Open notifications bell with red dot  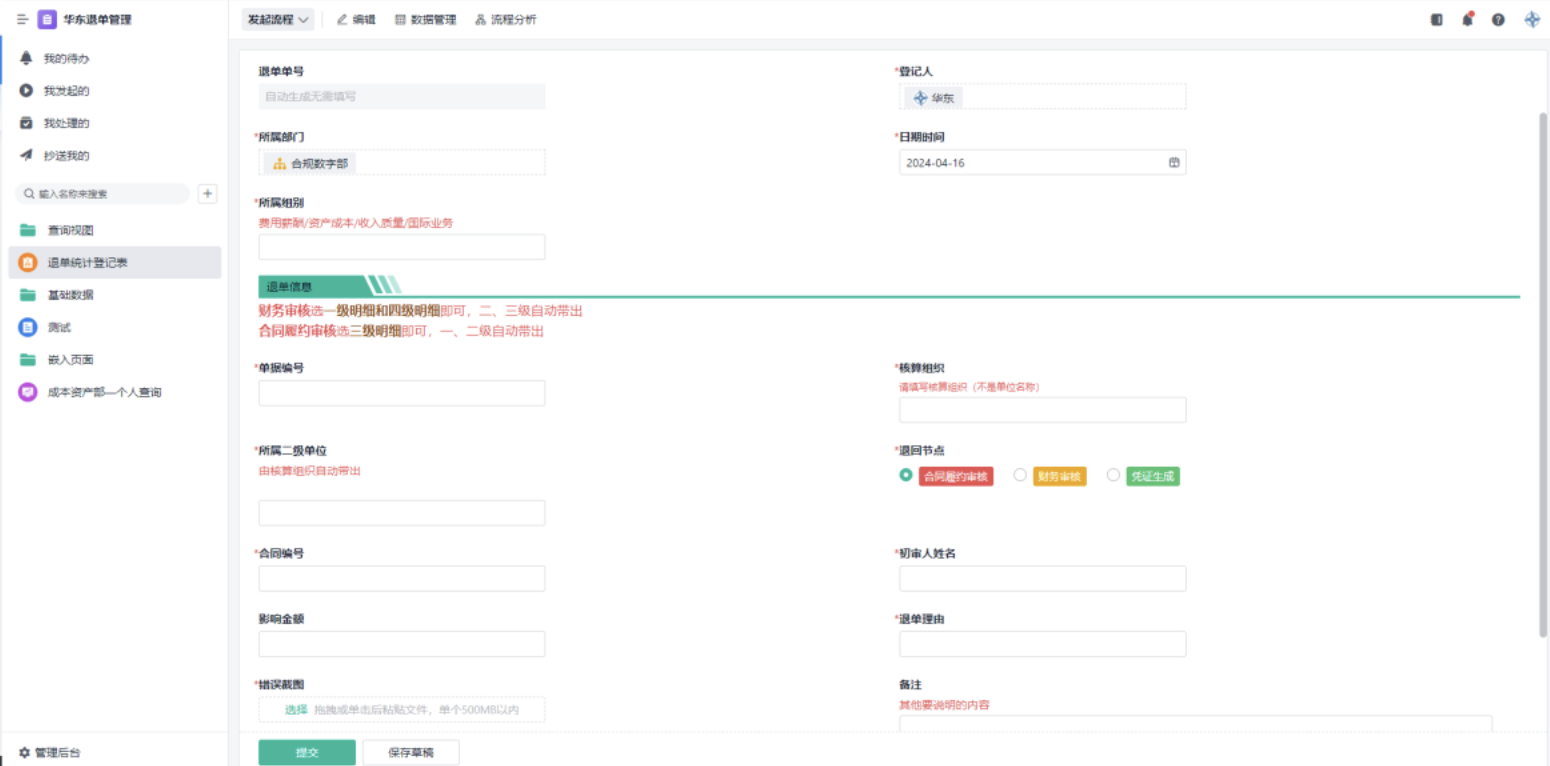coord(1467,19)
